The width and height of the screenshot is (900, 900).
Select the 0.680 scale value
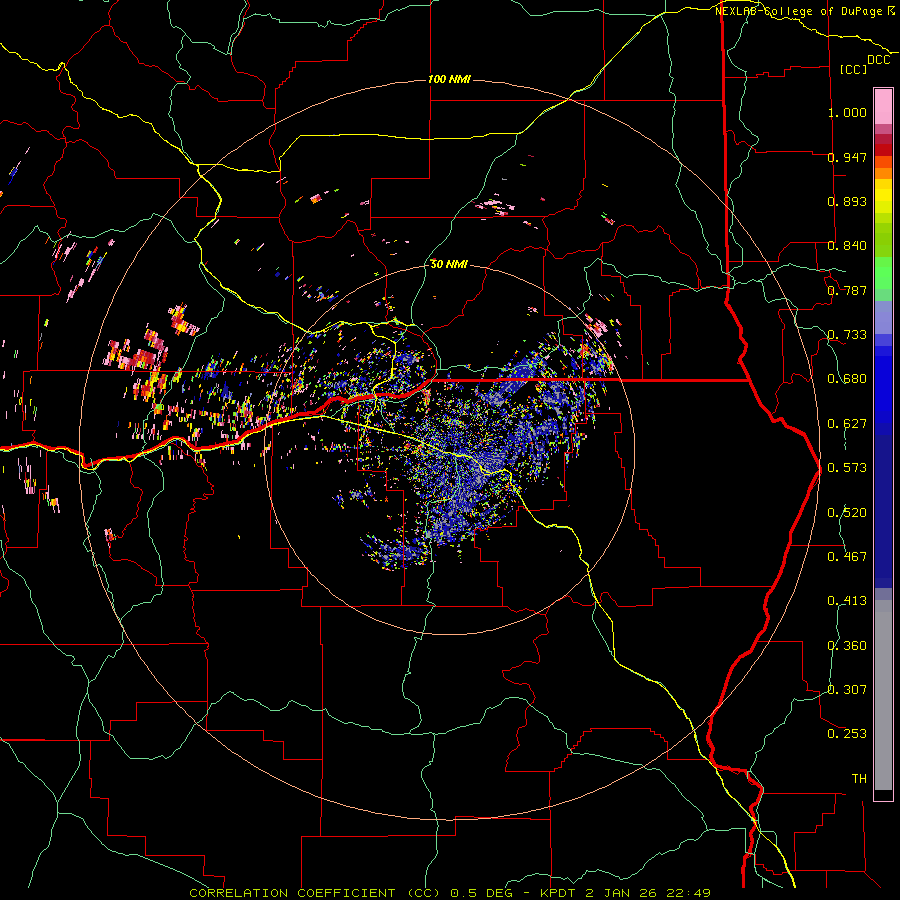click(x=847, y=379)
